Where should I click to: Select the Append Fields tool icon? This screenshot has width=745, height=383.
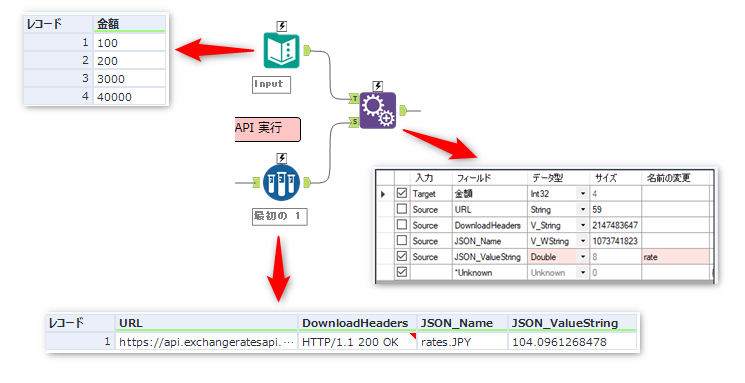coord(378,110)
